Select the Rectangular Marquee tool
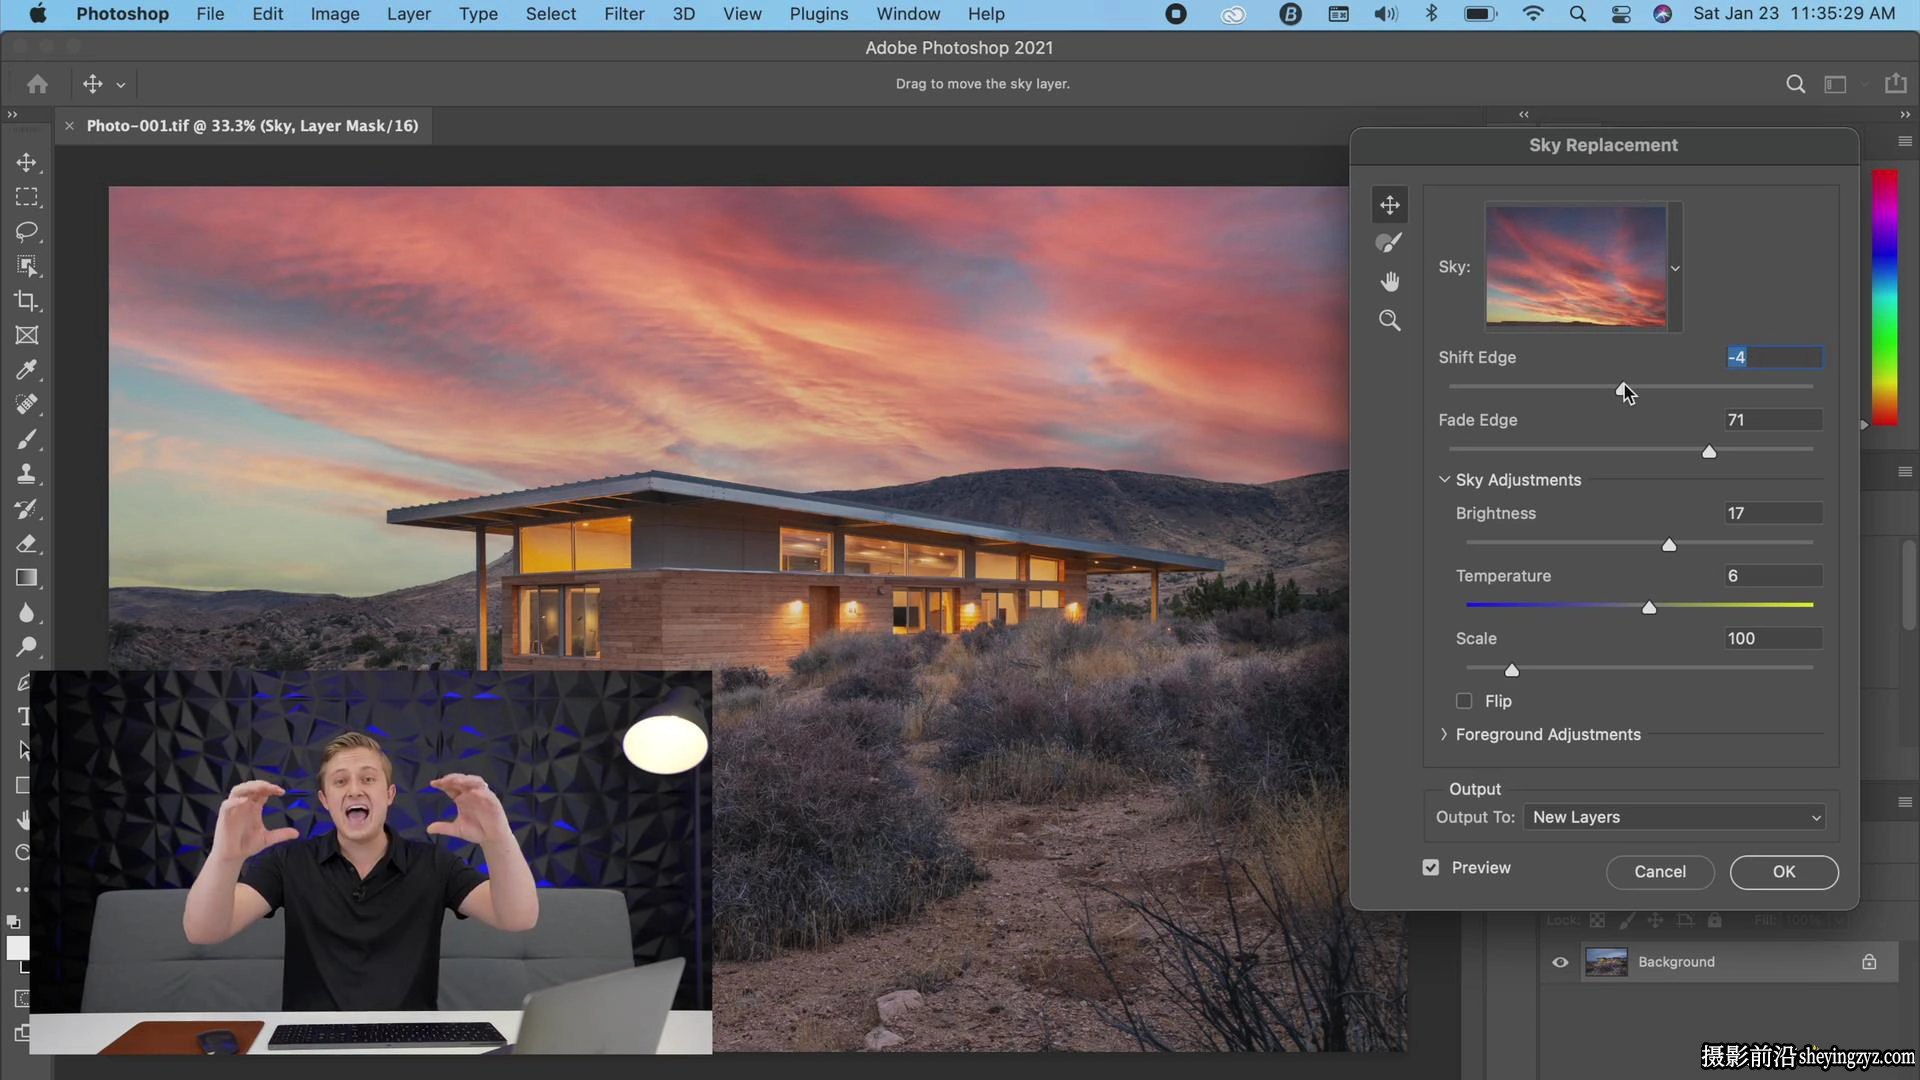 coord(27,197)
